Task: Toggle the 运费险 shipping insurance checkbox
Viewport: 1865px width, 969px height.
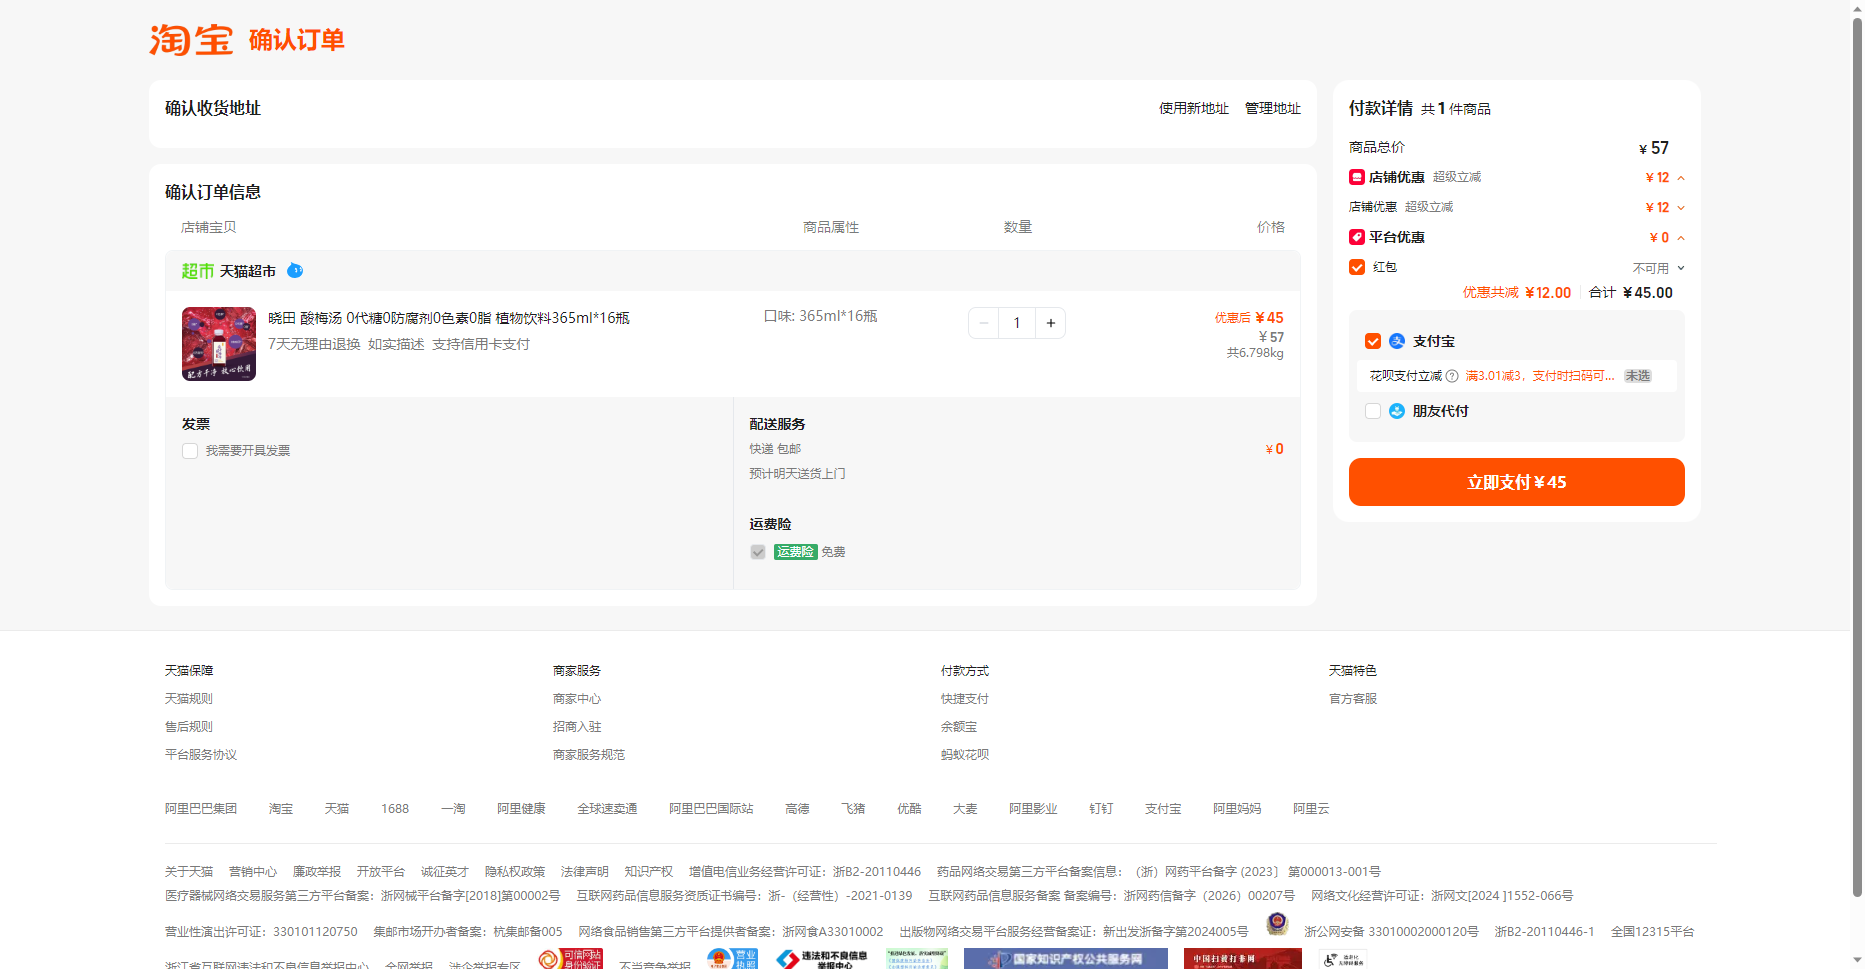Action: coord(758,552)
